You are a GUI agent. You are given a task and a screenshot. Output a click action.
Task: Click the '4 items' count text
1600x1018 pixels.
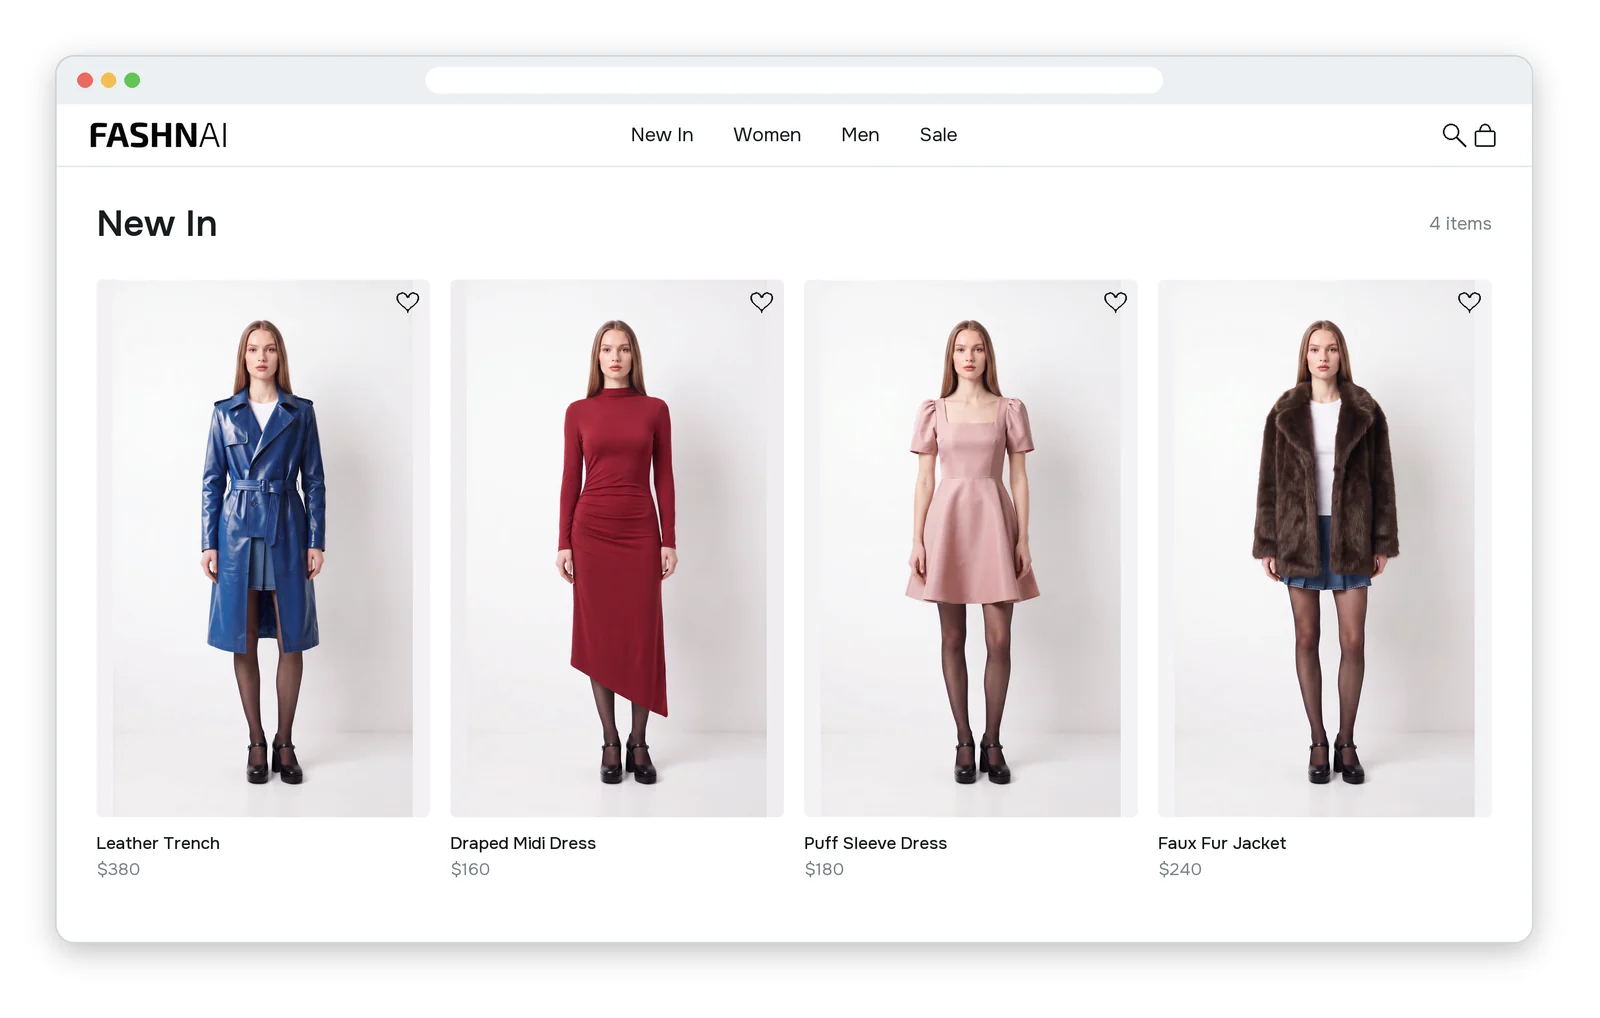pyautogui.click(x=1460, y=224)
